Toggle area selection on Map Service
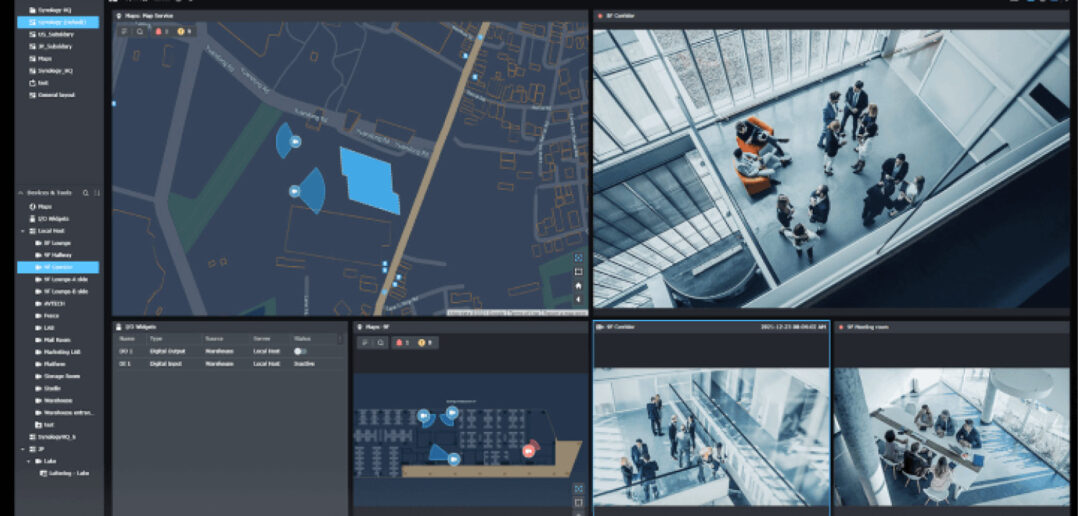Viewport: 1078px width, 516px height. pos(578,271)
